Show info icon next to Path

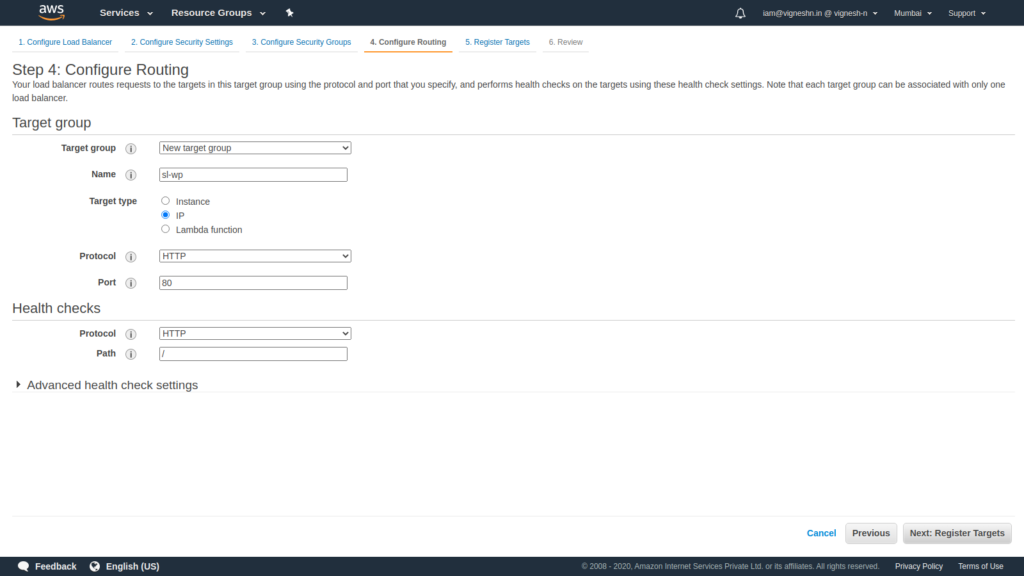click(131, 354)
